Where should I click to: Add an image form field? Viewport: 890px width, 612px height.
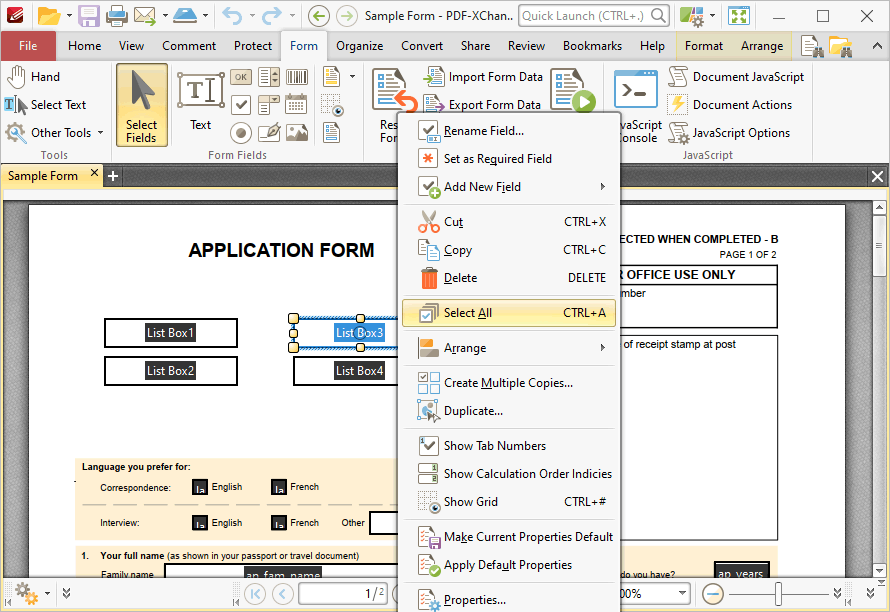click(296, 133)
